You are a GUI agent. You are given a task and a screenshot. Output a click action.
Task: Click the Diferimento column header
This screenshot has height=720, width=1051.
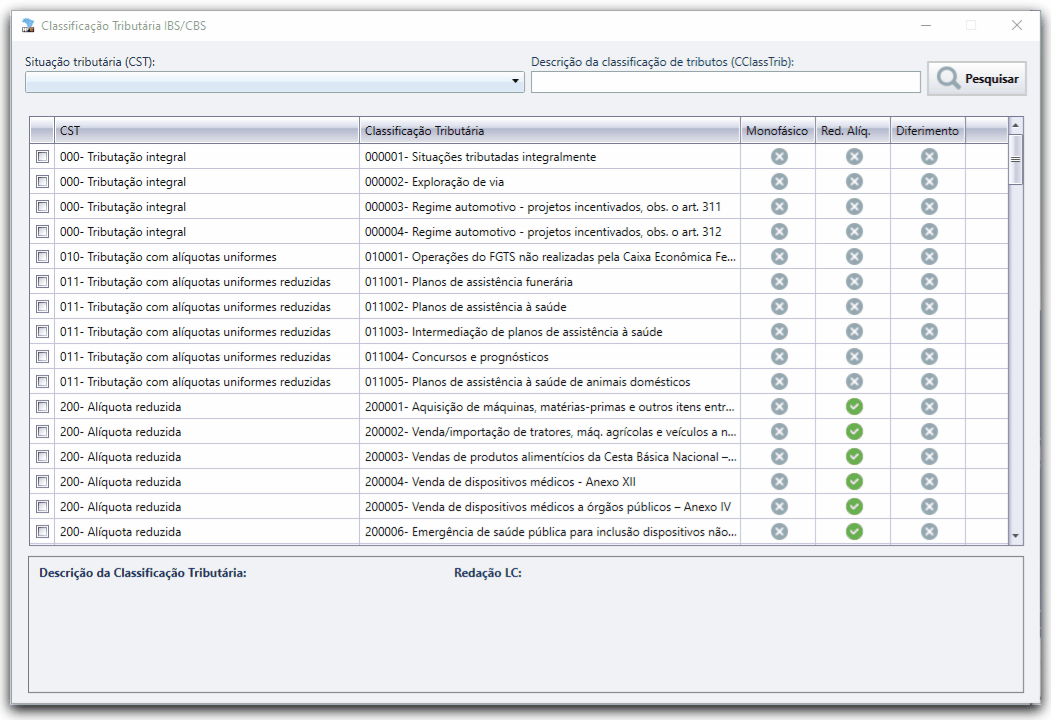point(927,131)
